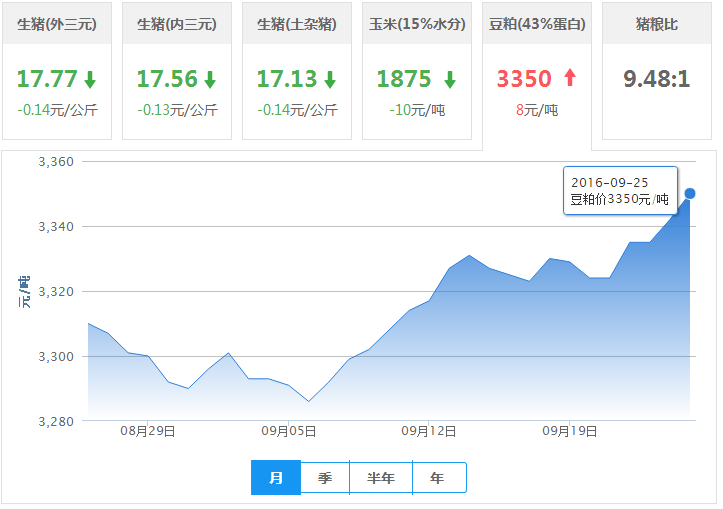723x509 pixels.
Task: Click the green down arrow beside 1875
Action: point(450,79)
